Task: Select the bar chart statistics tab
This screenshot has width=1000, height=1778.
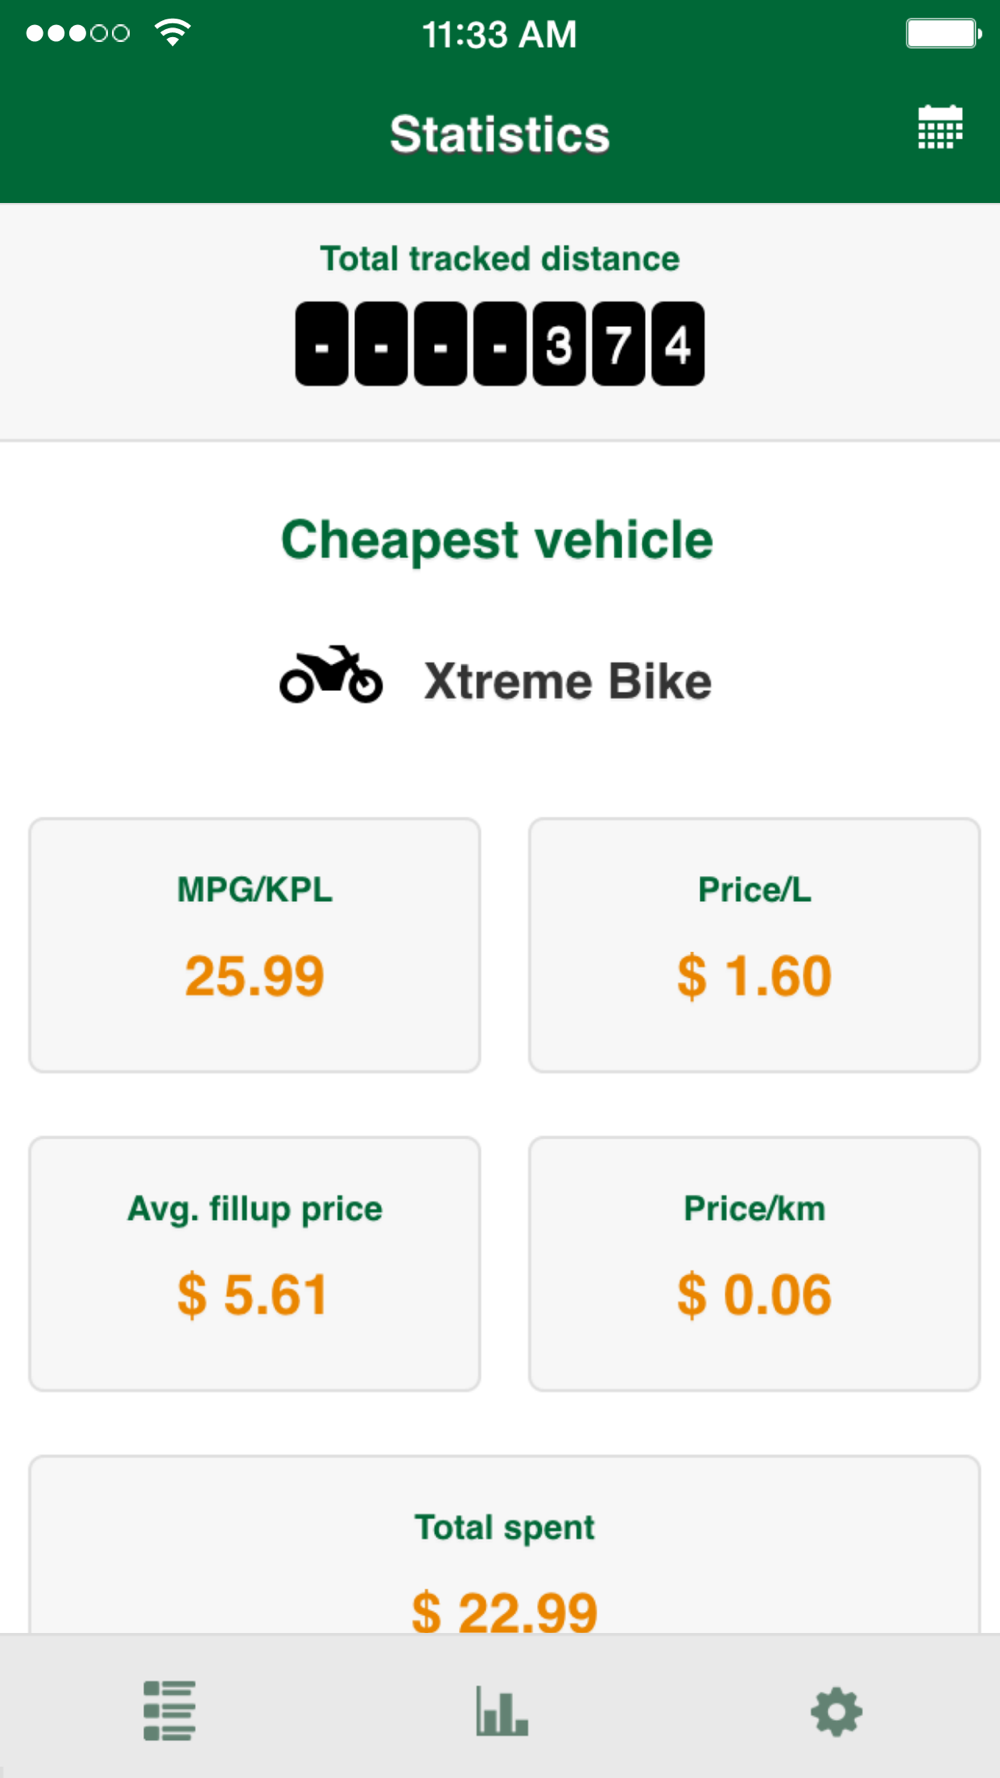Action: pyautogui.click(x=502, y=1710)
